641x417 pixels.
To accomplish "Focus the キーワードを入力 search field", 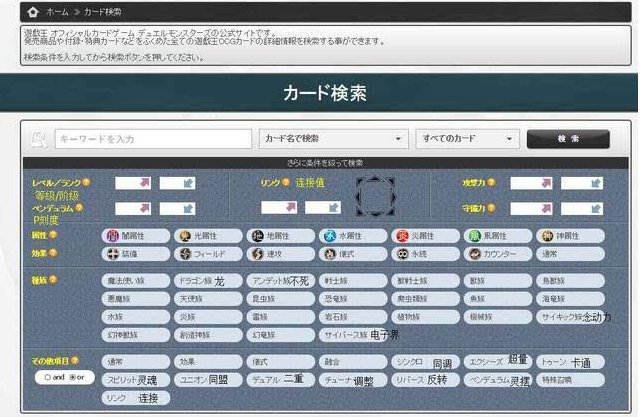I will pyautogui.click(x=153, y=139).
